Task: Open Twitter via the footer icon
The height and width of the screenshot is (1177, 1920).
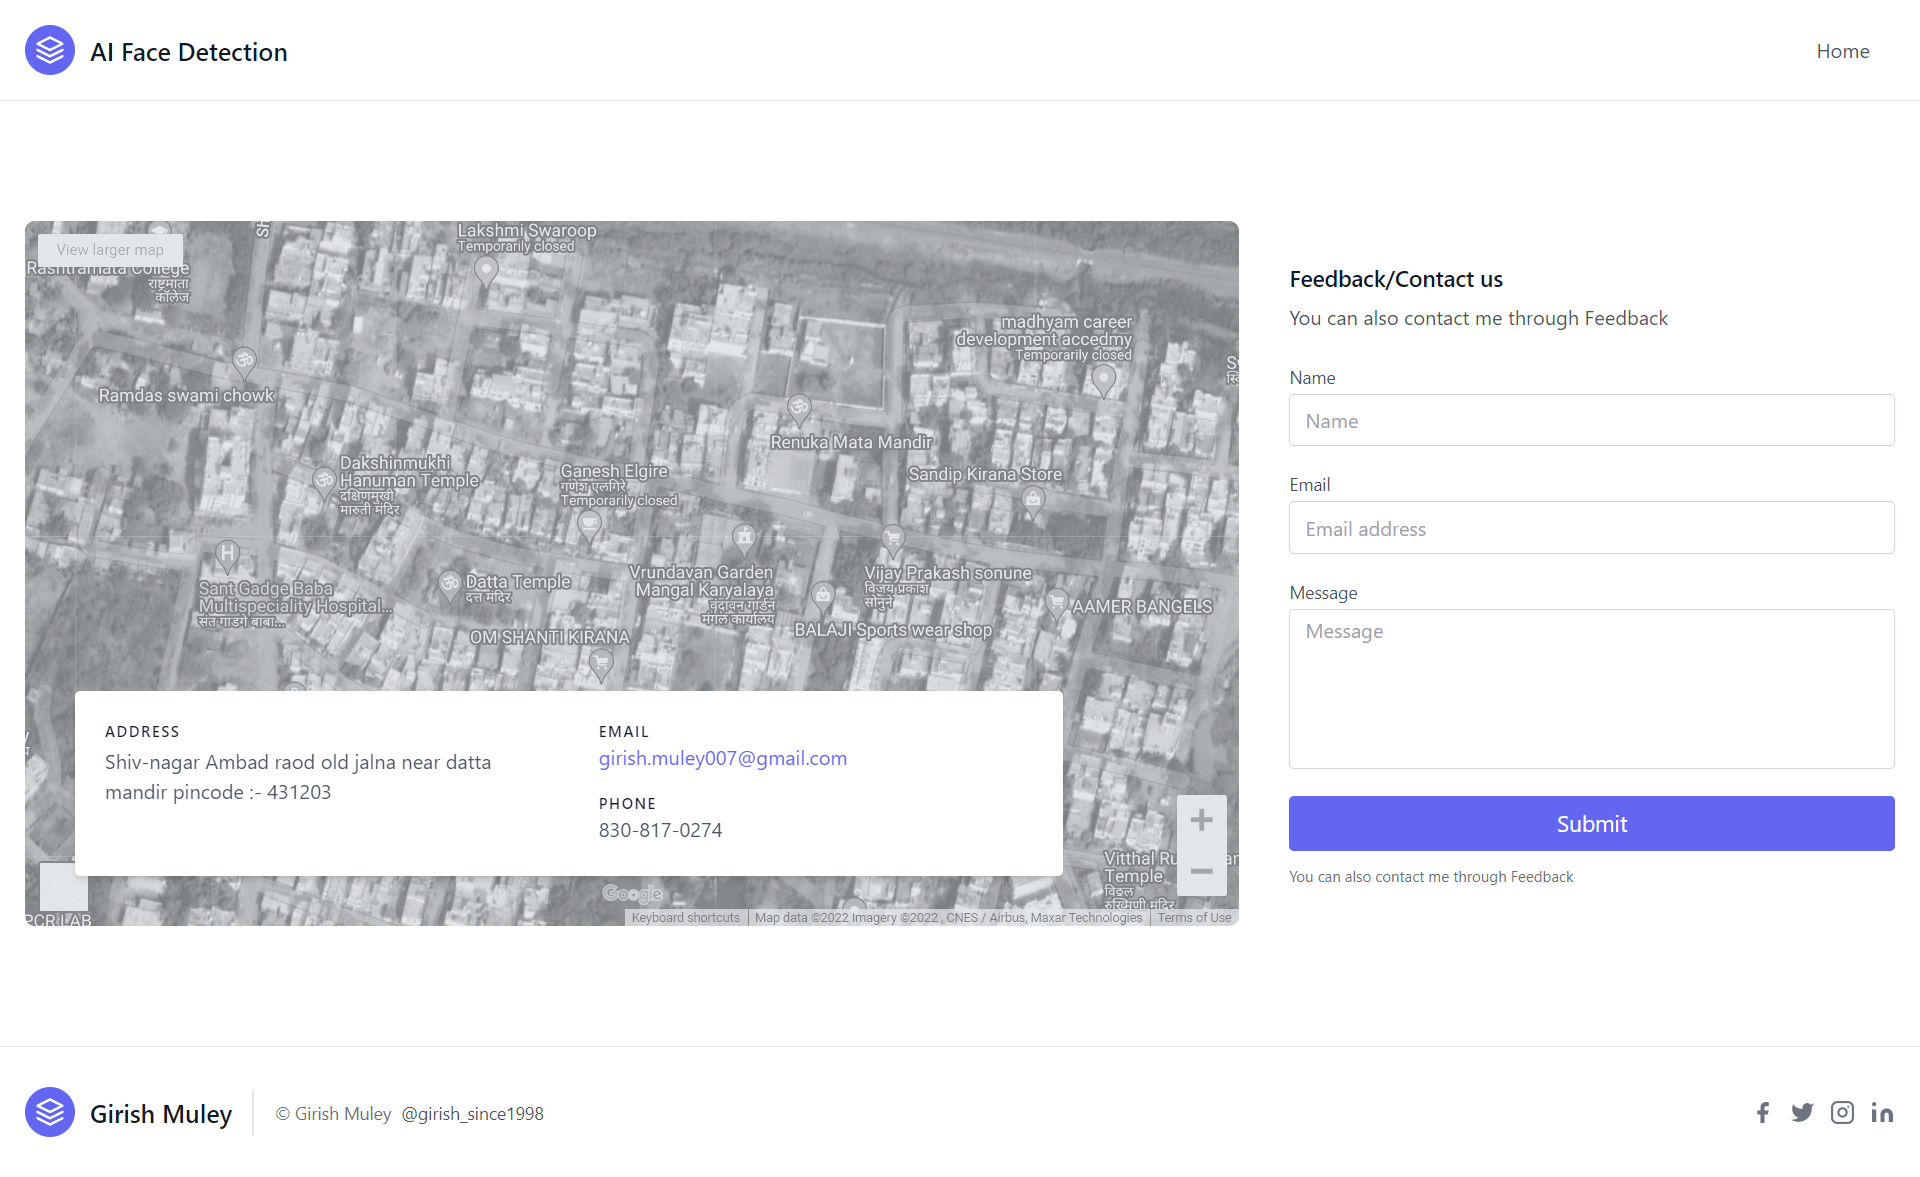Action: tap(1802, 1112)
